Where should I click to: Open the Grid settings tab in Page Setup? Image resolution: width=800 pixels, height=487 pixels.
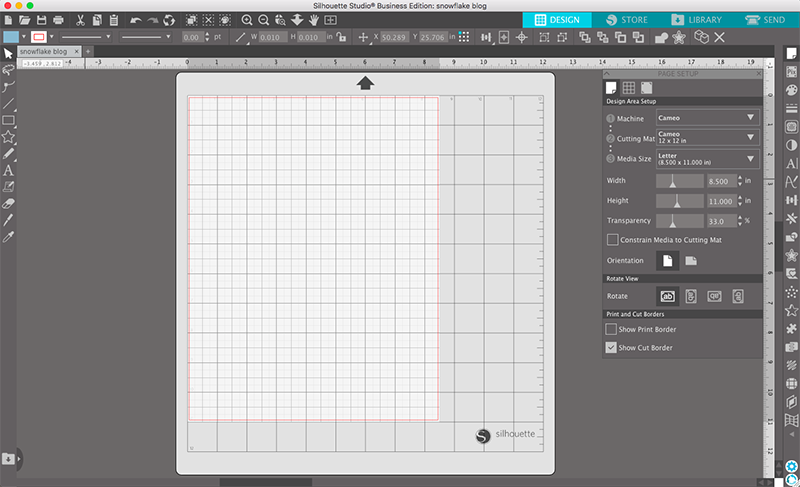(629, 88)
